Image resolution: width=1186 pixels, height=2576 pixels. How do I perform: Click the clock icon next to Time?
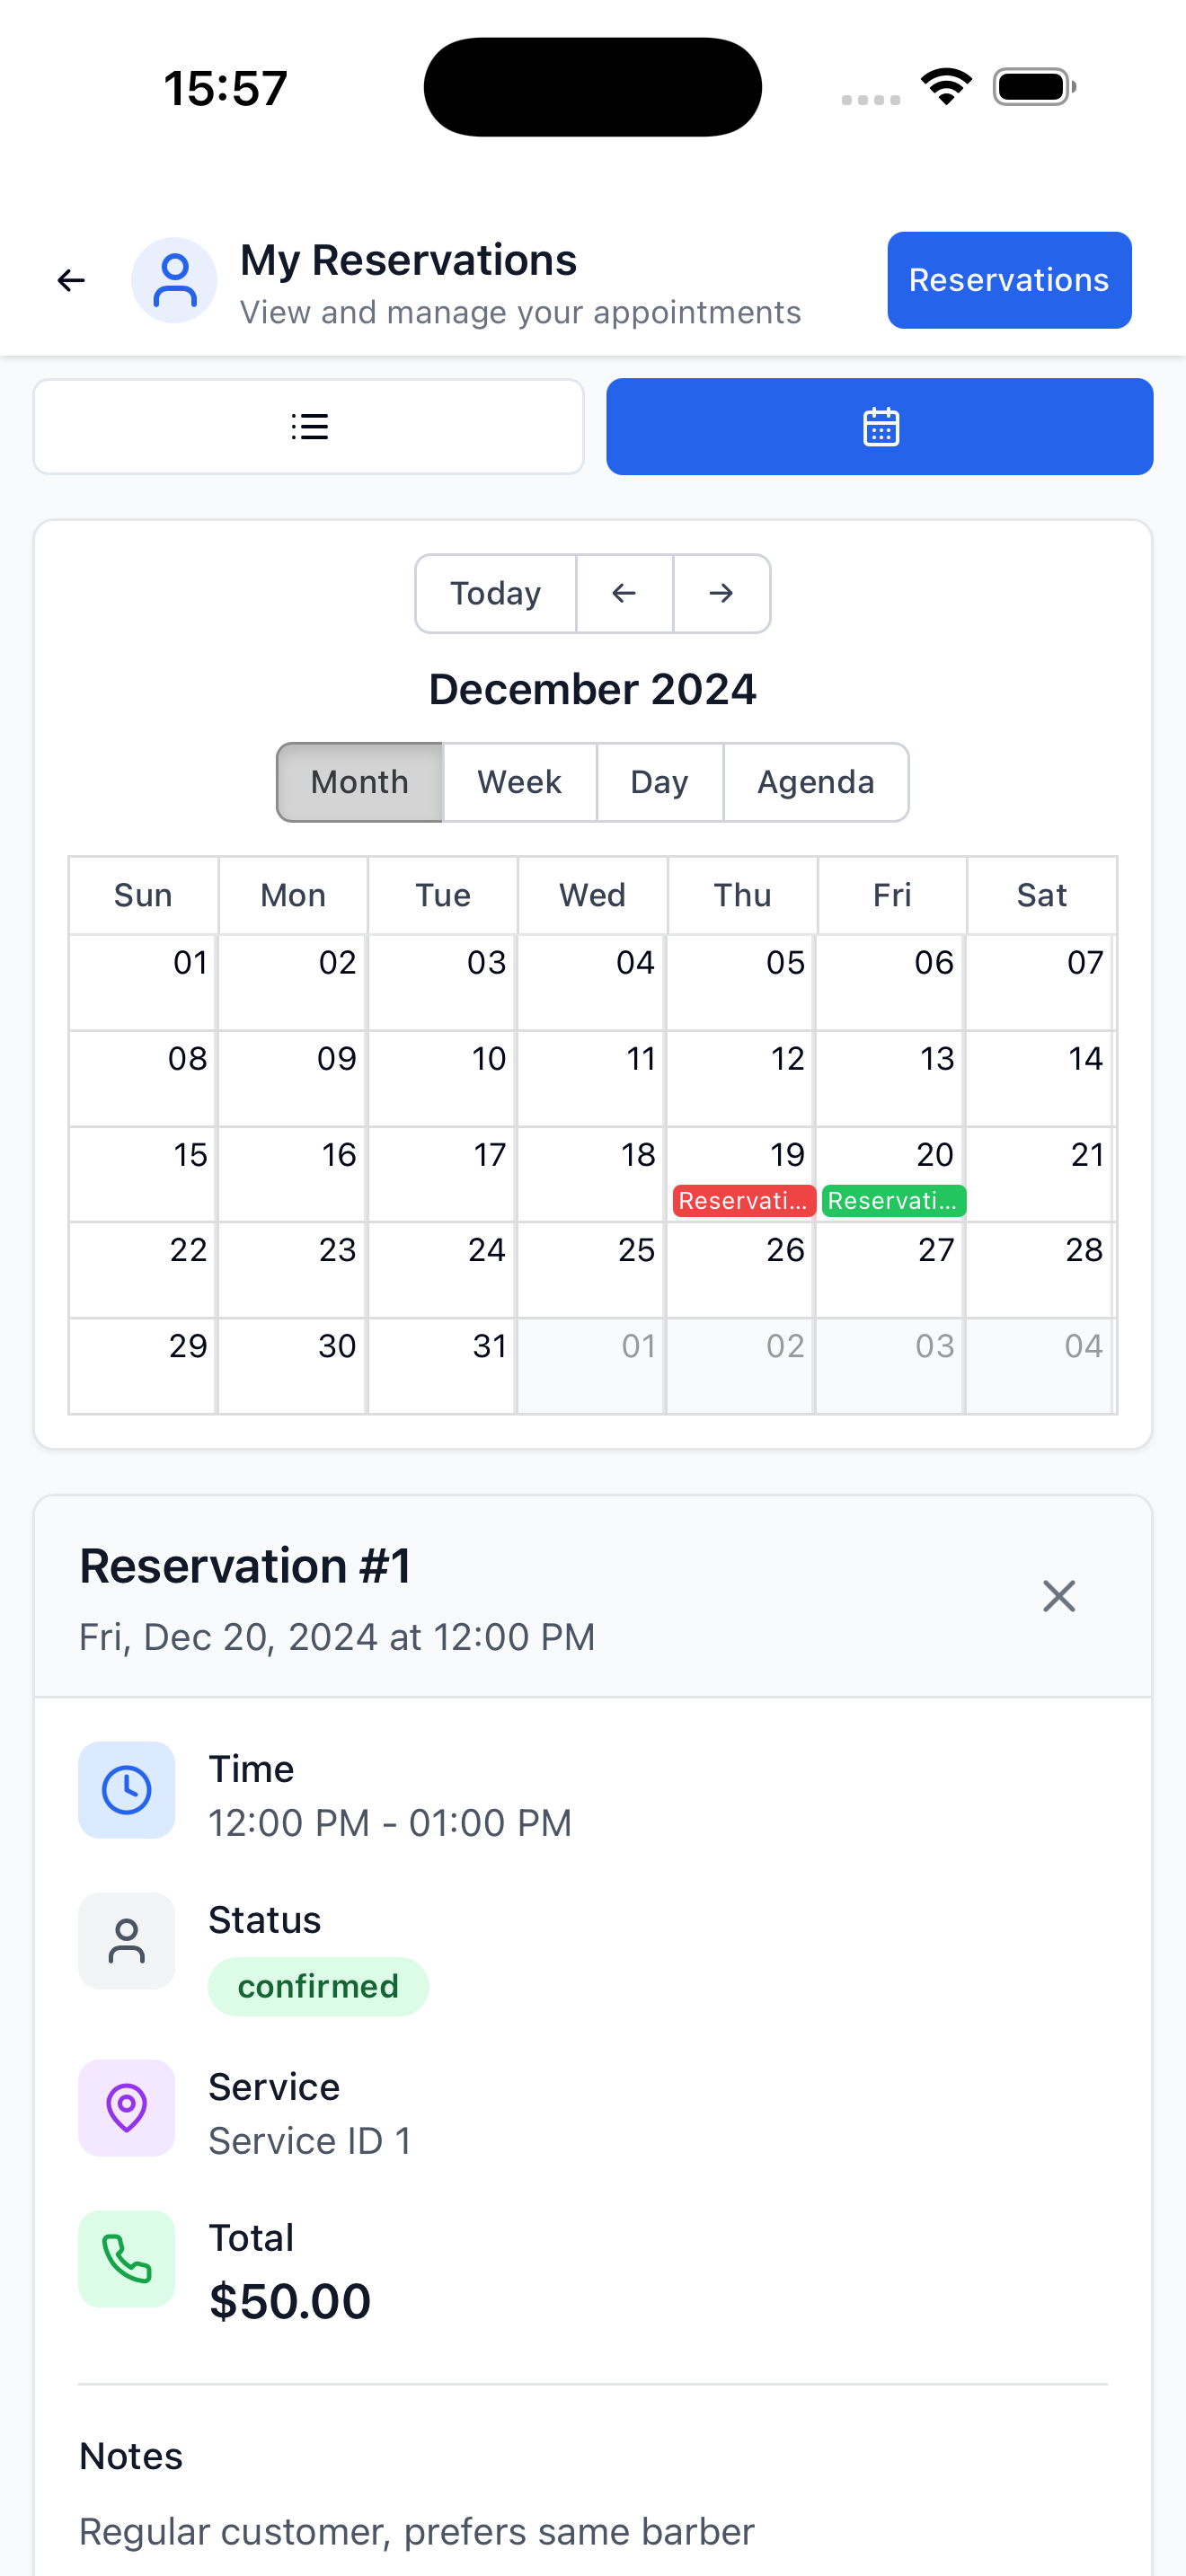tap(126, 1791)
